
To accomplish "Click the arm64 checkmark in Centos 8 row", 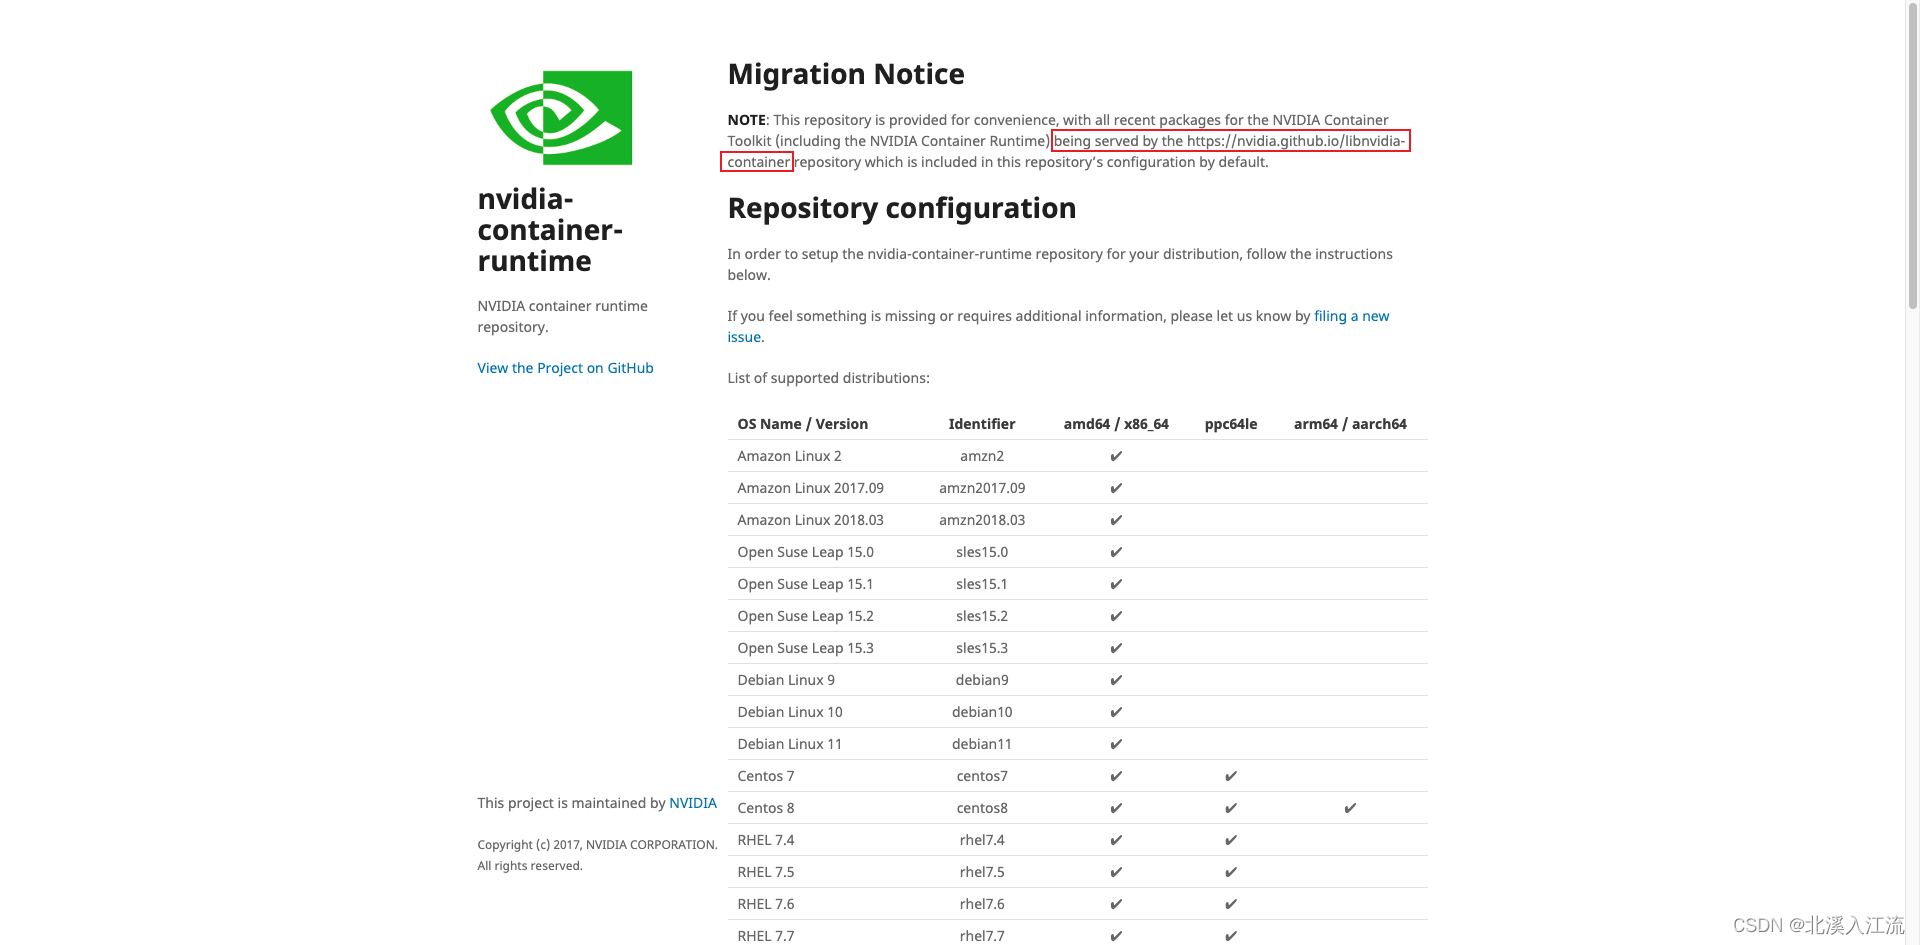I will point(1350,808).
